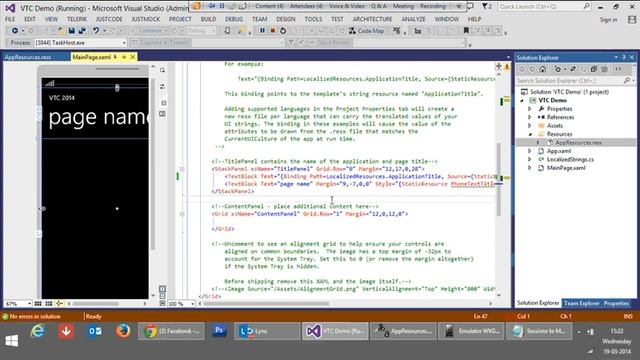Open Firefox from the taskbar
The height and width of the screenshot is (360, 640).
pyautogui.click(x=123, y=331)
